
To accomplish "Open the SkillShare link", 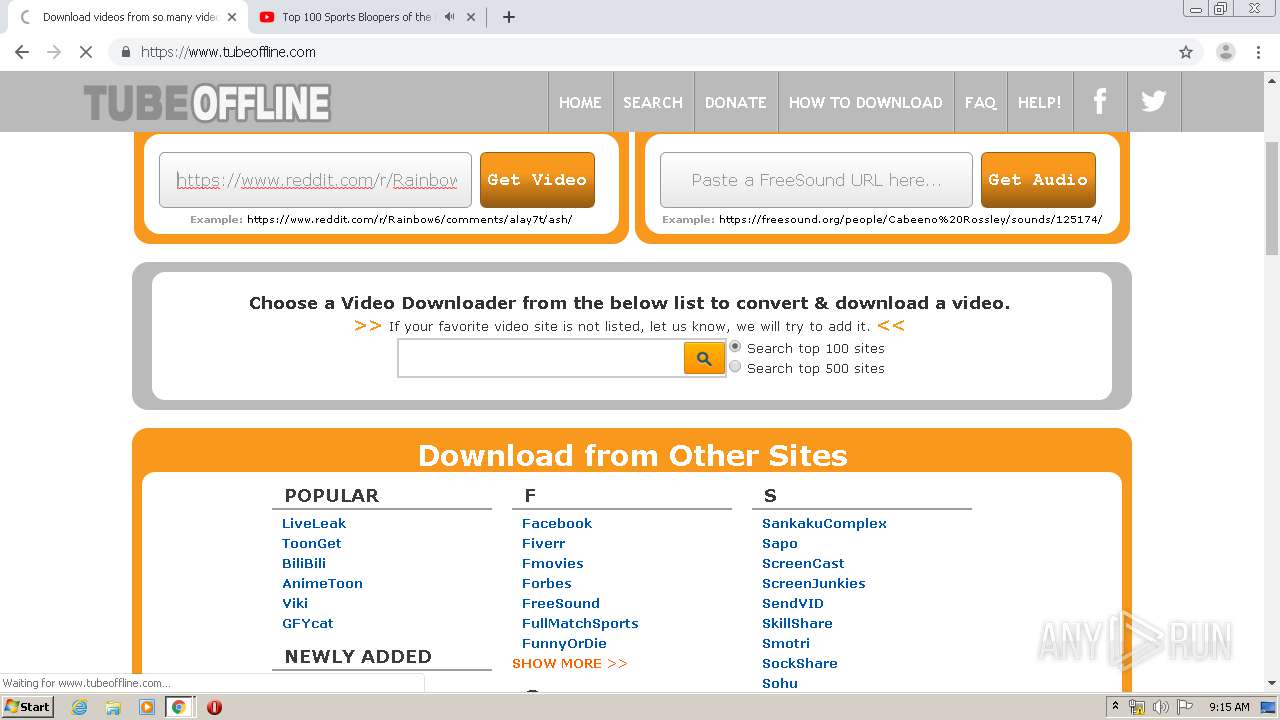I will [797, 623].
